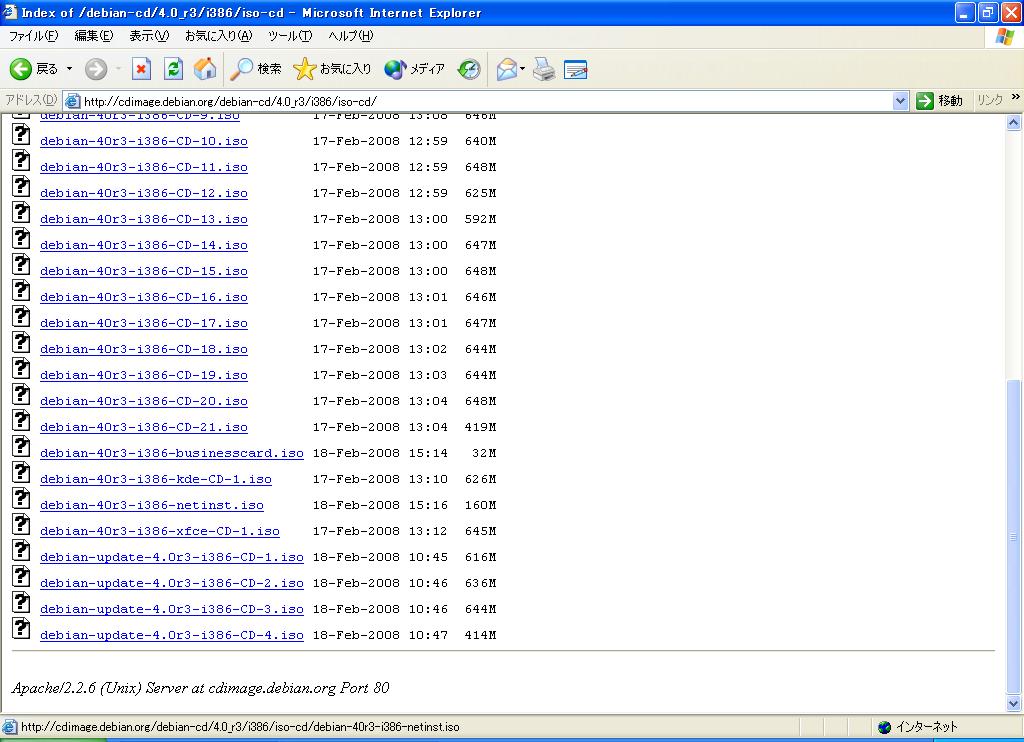Open debian-40r3-i386-CD-12.iso link

pyautogui.click(x=144, y=193)
